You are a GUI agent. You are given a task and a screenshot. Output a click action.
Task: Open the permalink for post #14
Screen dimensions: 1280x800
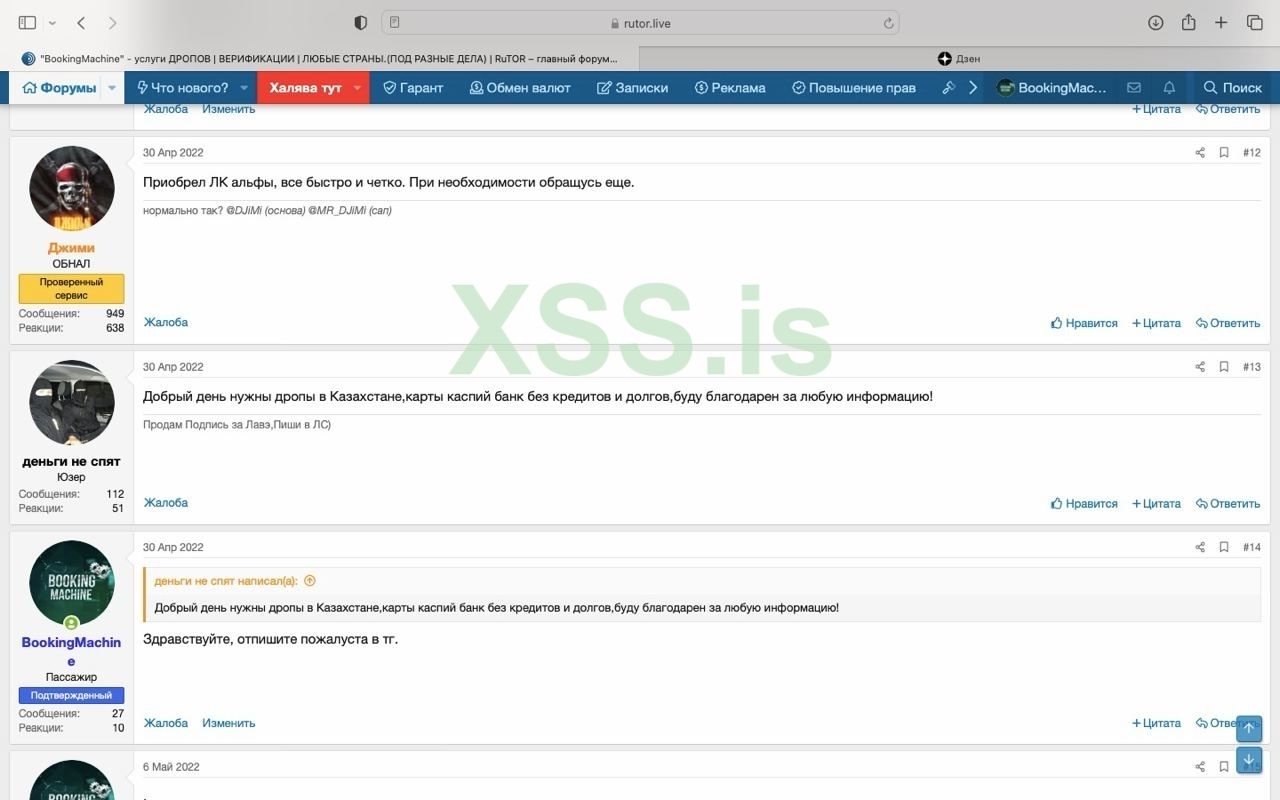(x=1252, y=547)
